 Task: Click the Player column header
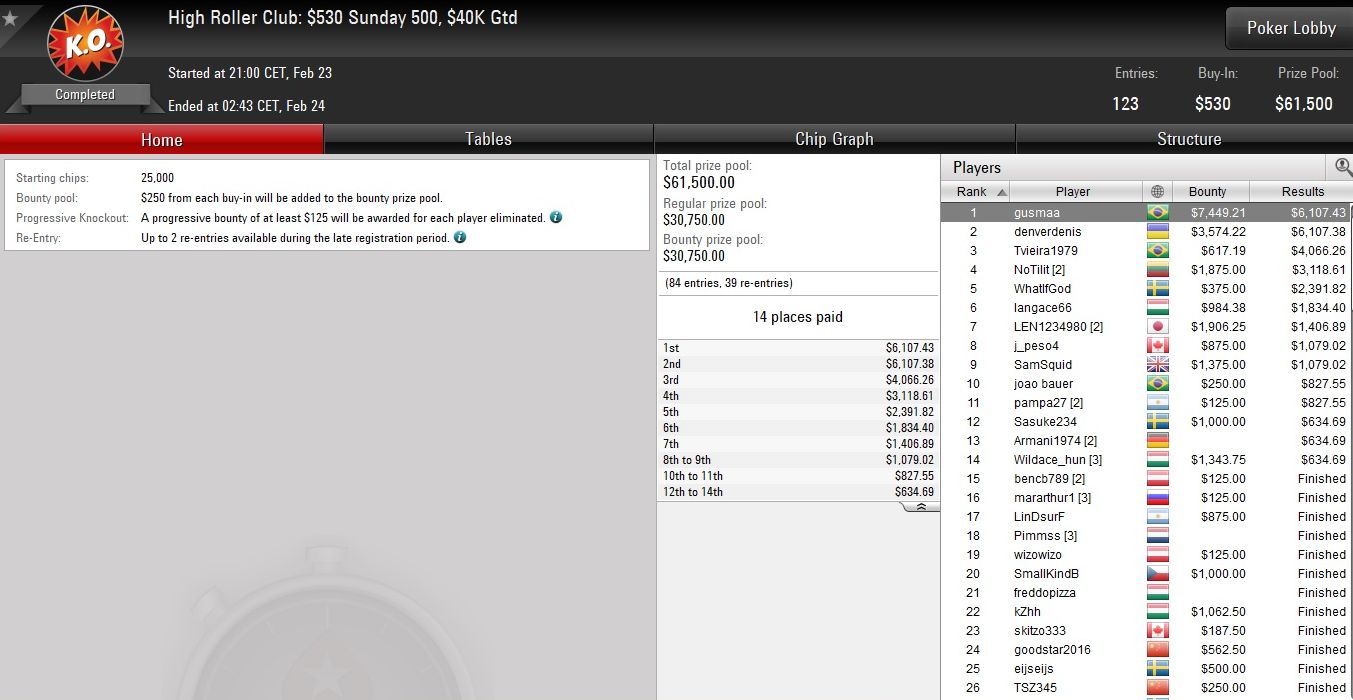point(1073,191)
